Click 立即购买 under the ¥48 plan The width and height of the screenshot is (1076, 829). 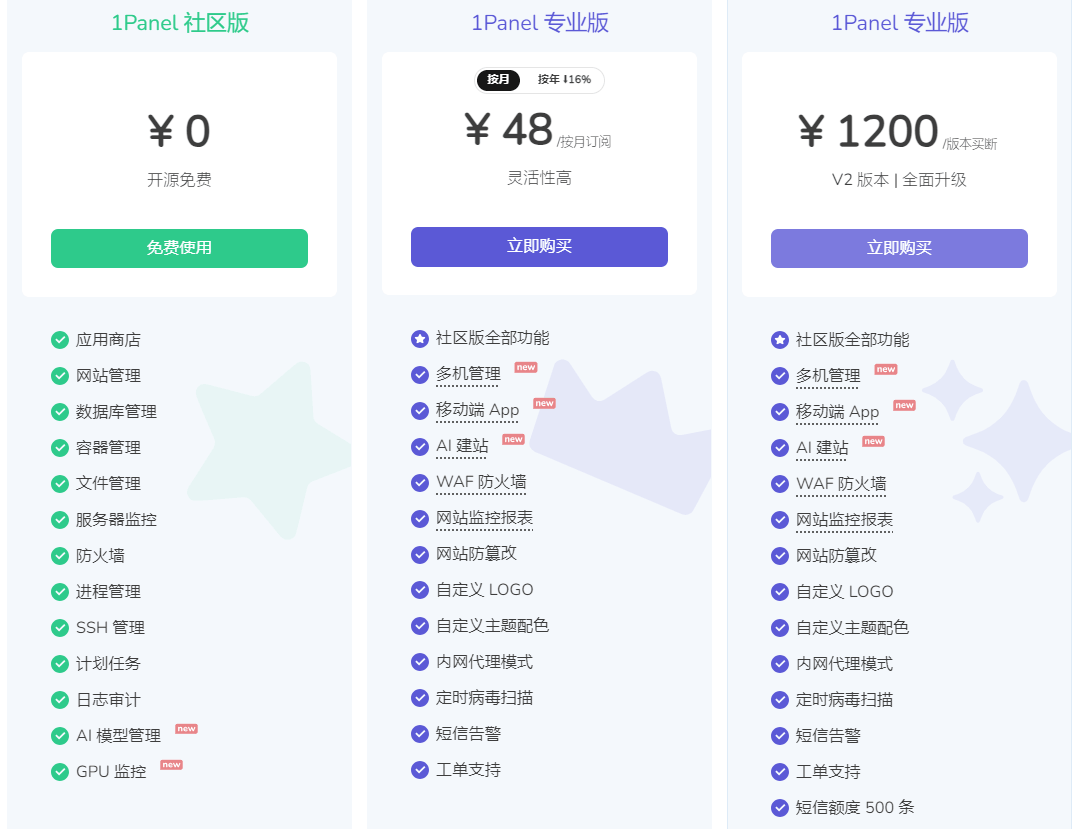539,246
